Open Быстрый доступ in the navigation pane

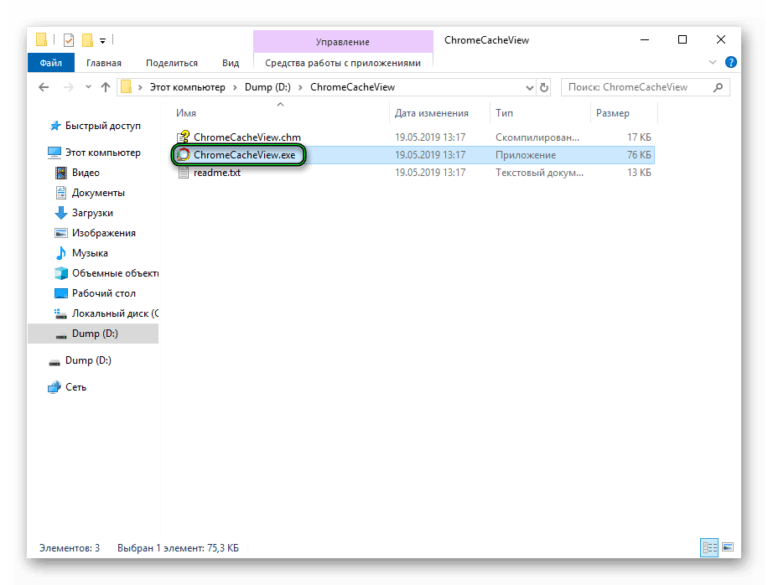pyautogui.click(x=103, y=126)
